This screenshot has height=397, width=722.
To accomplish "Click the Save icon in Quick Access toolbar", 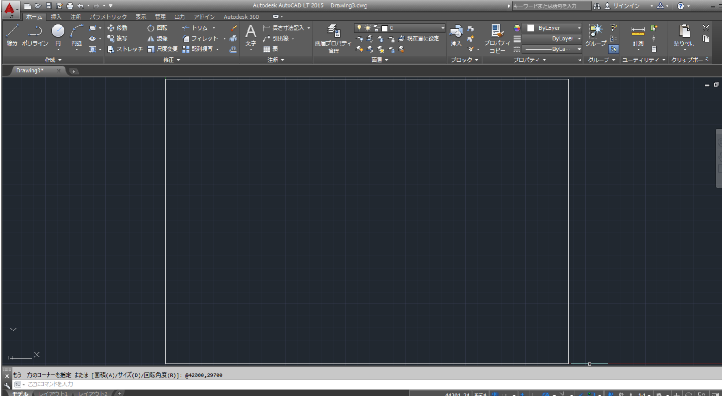I will click(x=49, y=6).
